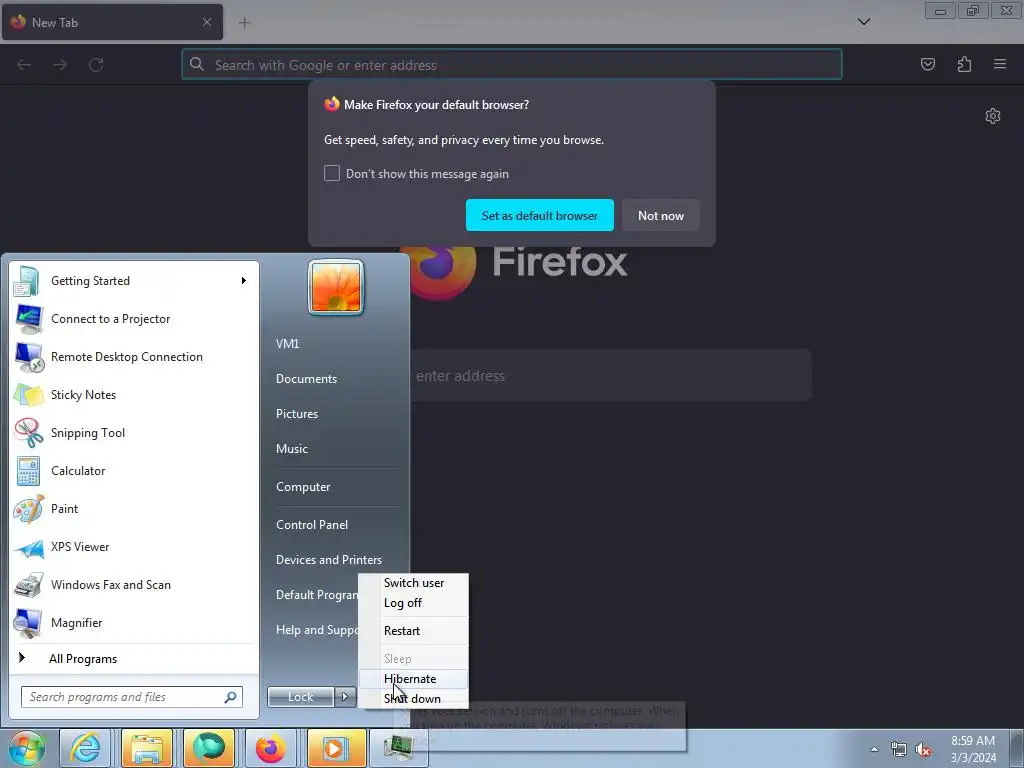Screen dimensions: 1024x768
Task: Open Firefox application menu
Action: coord(1000,64)
